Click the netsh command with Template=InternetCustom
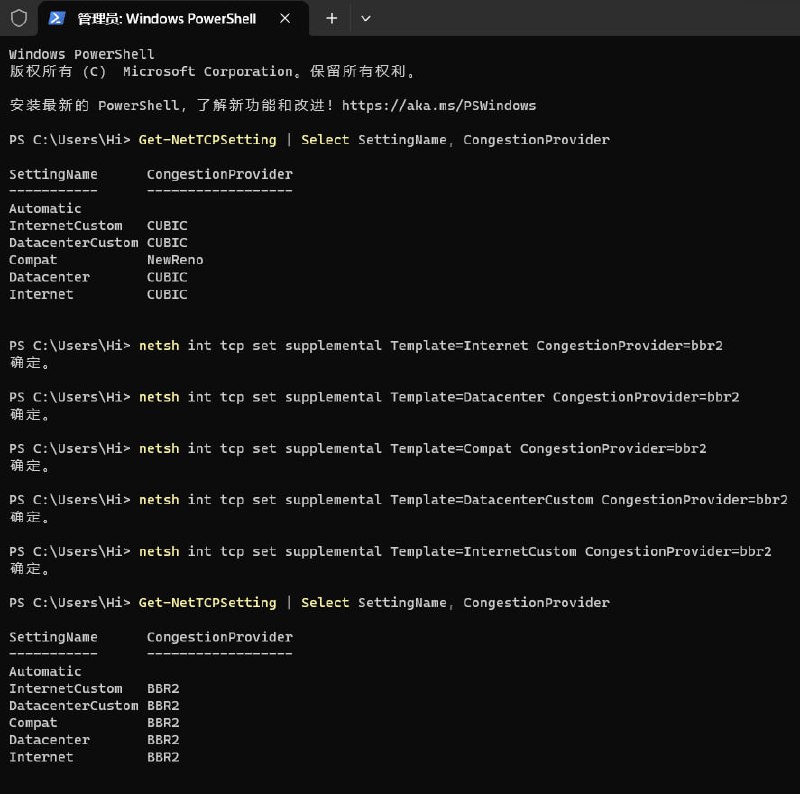 pyautogui.click(x=455, y=551)
